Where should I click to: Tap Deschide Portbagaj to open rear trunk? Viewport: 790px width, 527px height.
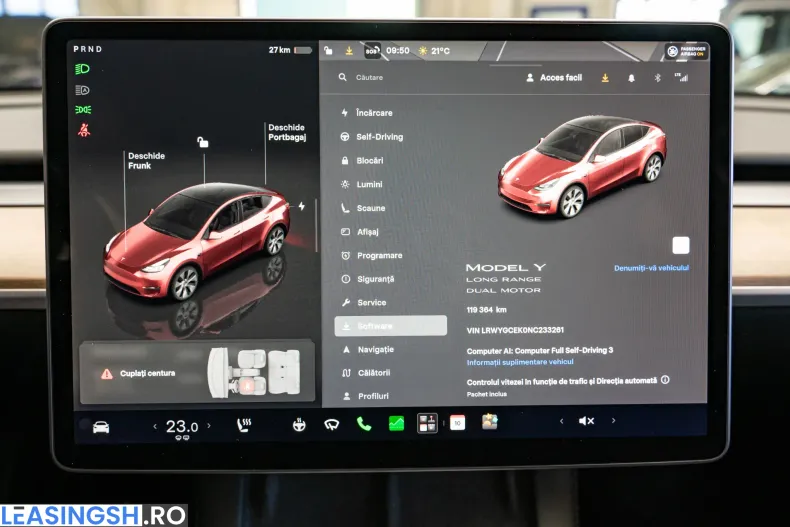coord(287,132)
